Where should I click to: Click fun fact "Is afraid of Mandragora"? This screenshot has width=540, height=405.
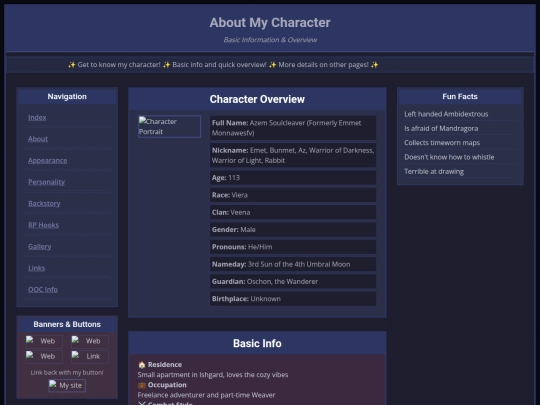pos(441,128)
